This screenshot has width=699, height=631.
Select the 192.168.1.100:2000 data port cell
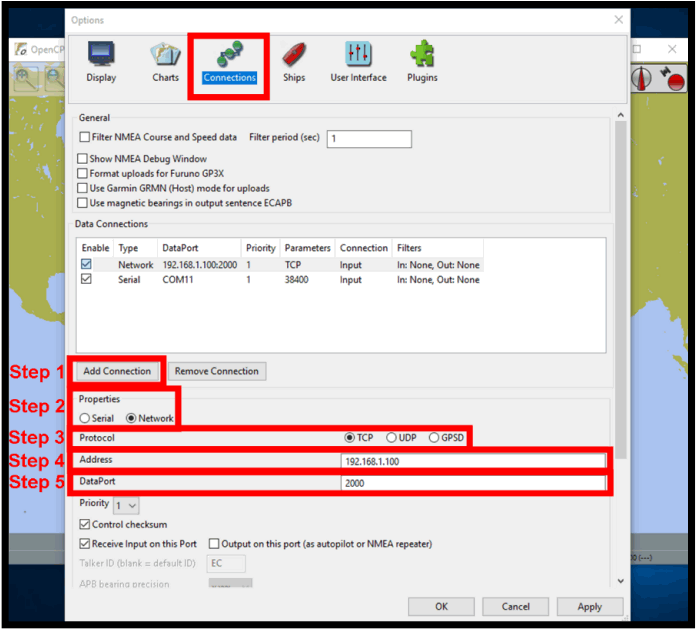pos(200,265)
